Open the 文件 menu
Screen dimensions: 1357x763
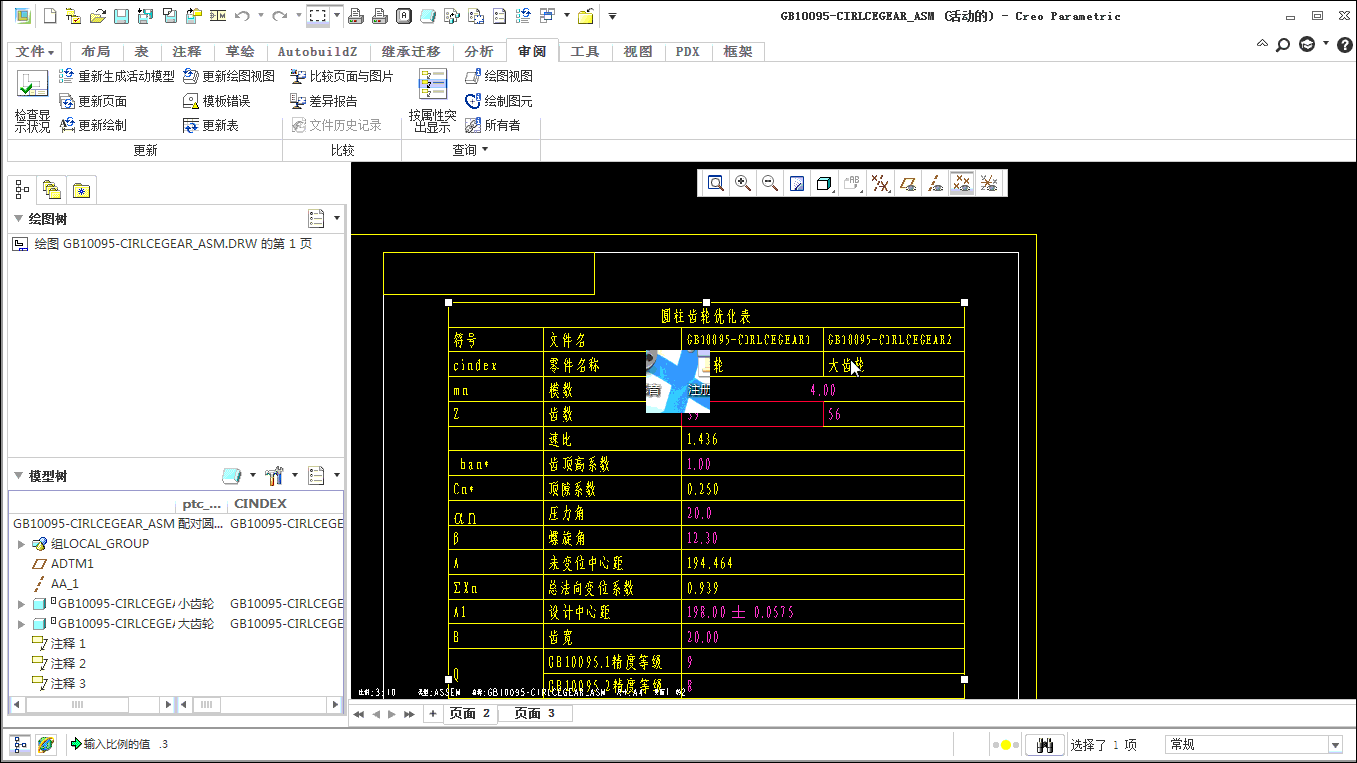coord(35,52)
